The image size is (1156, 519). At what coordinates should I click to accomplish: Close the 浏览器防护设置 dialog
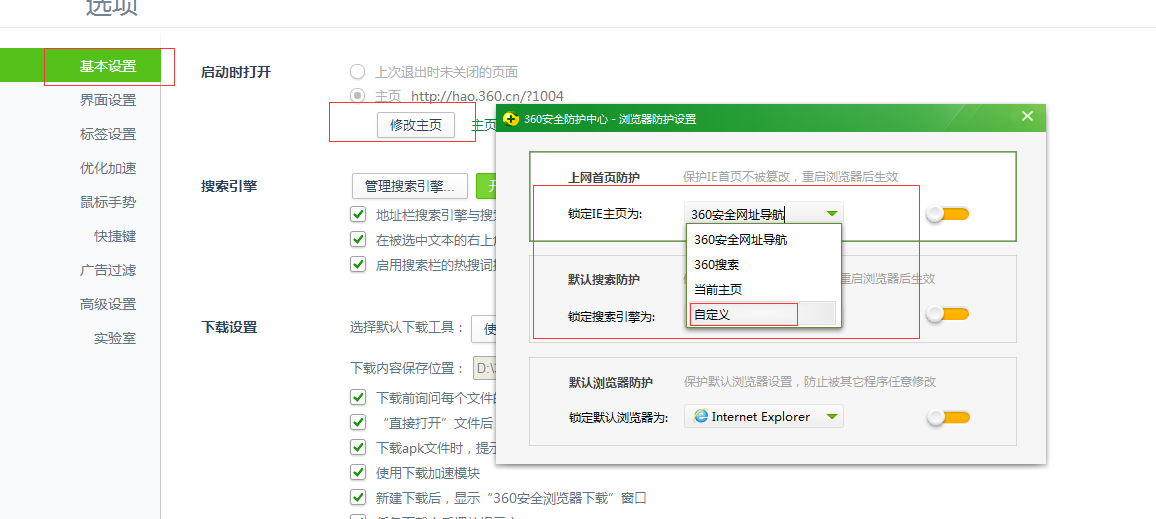pos(1027,116)
